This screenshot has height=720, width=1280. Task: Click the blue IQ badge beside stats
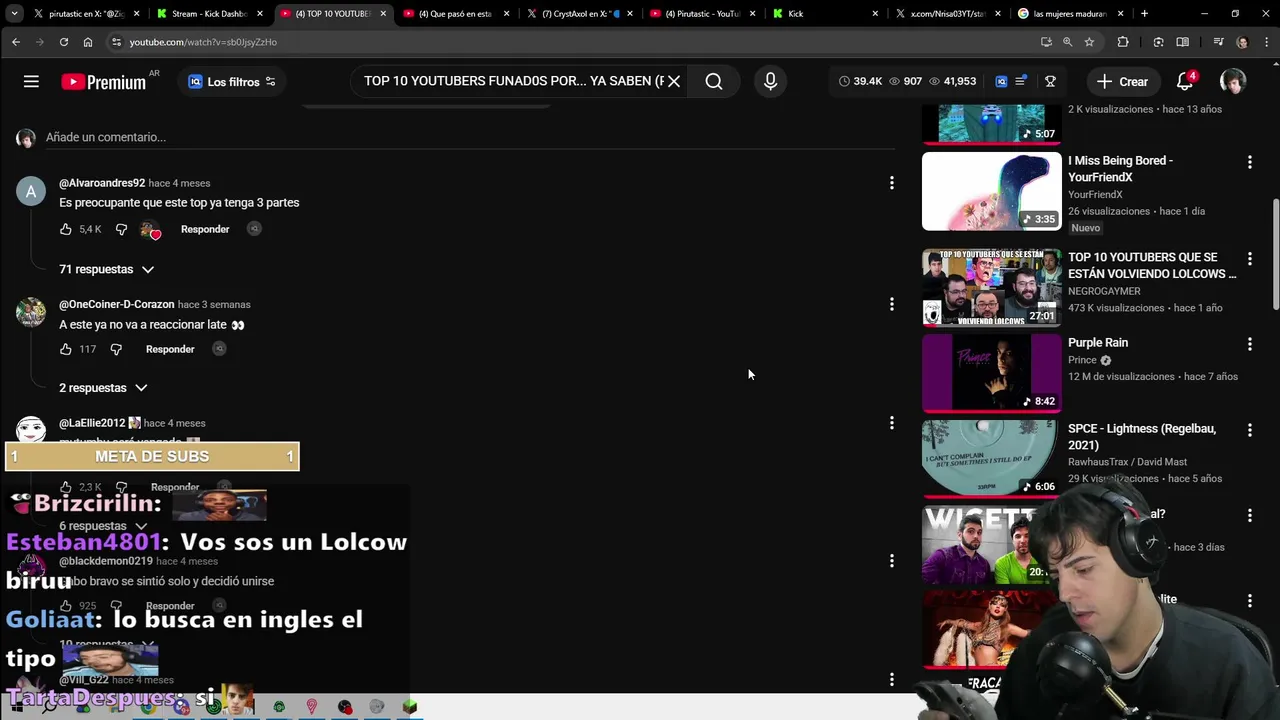[1001, 82]
